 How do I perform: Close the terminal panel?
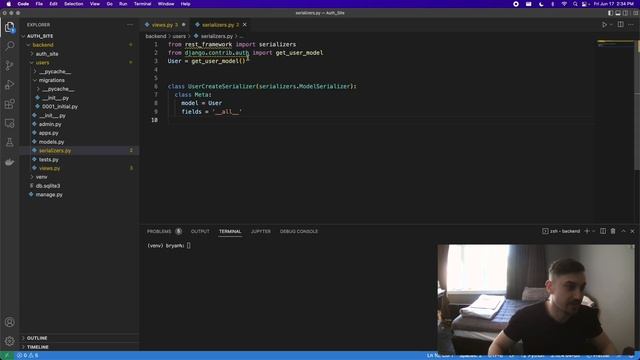632,231
